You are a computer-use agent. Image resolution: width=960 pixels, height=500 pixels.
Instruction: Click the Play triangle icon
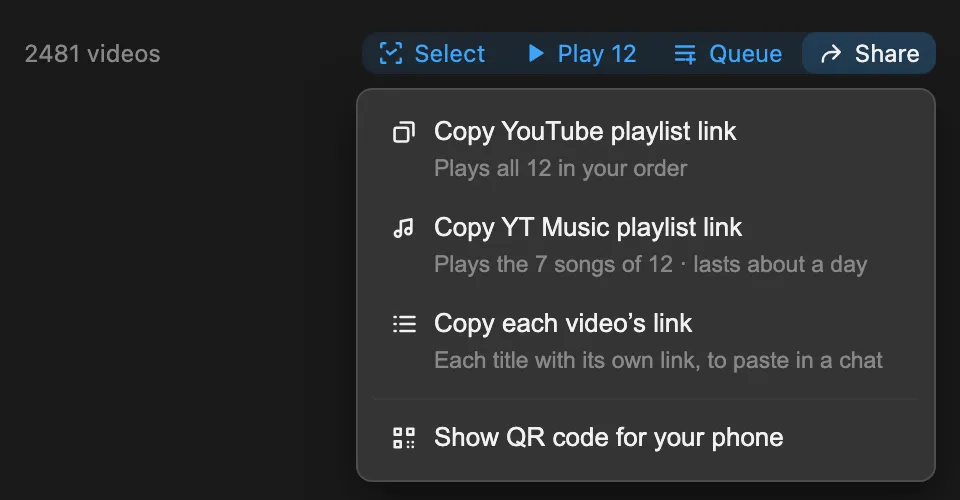536,53
